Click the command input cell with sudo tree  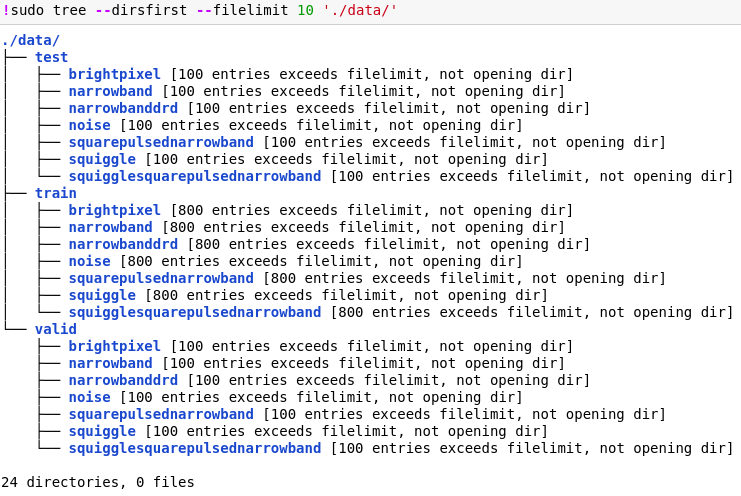click(x=200, y=10)
